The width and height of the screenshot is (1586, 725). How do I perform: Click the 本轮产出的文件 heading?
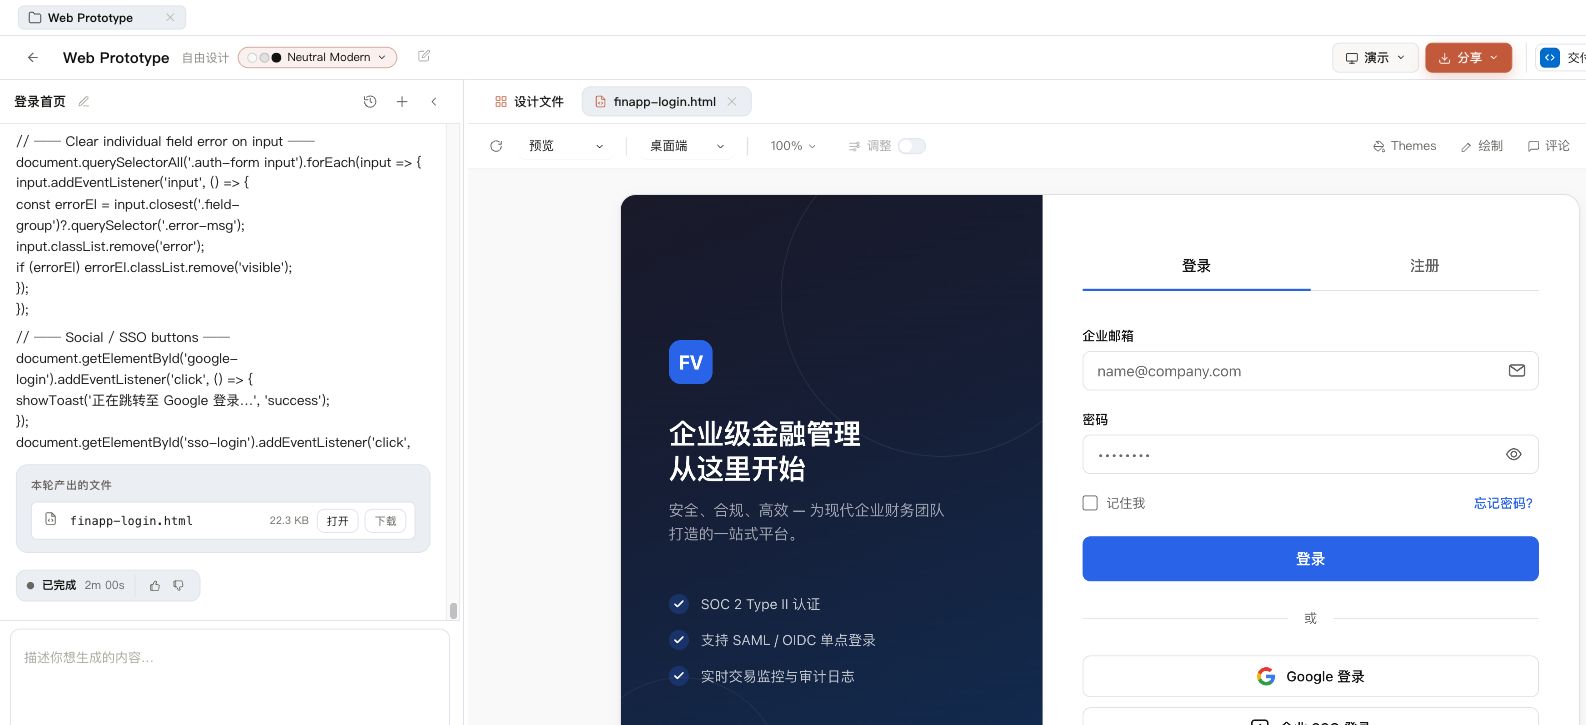coord(71,485)
